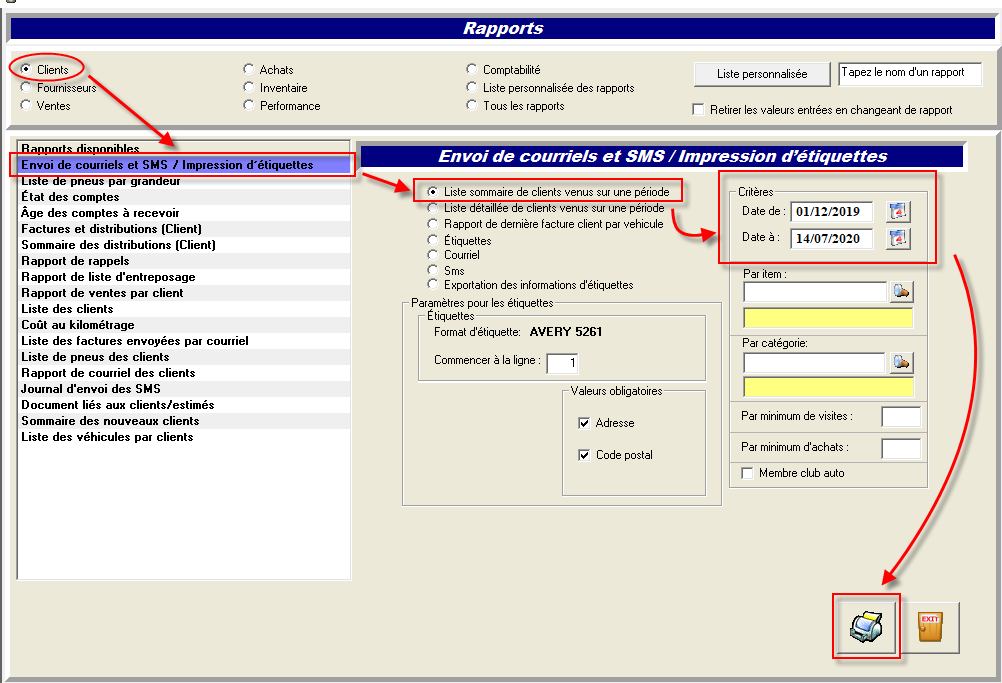Click the Par catégorie lookup icon

[x=901, y=362]
